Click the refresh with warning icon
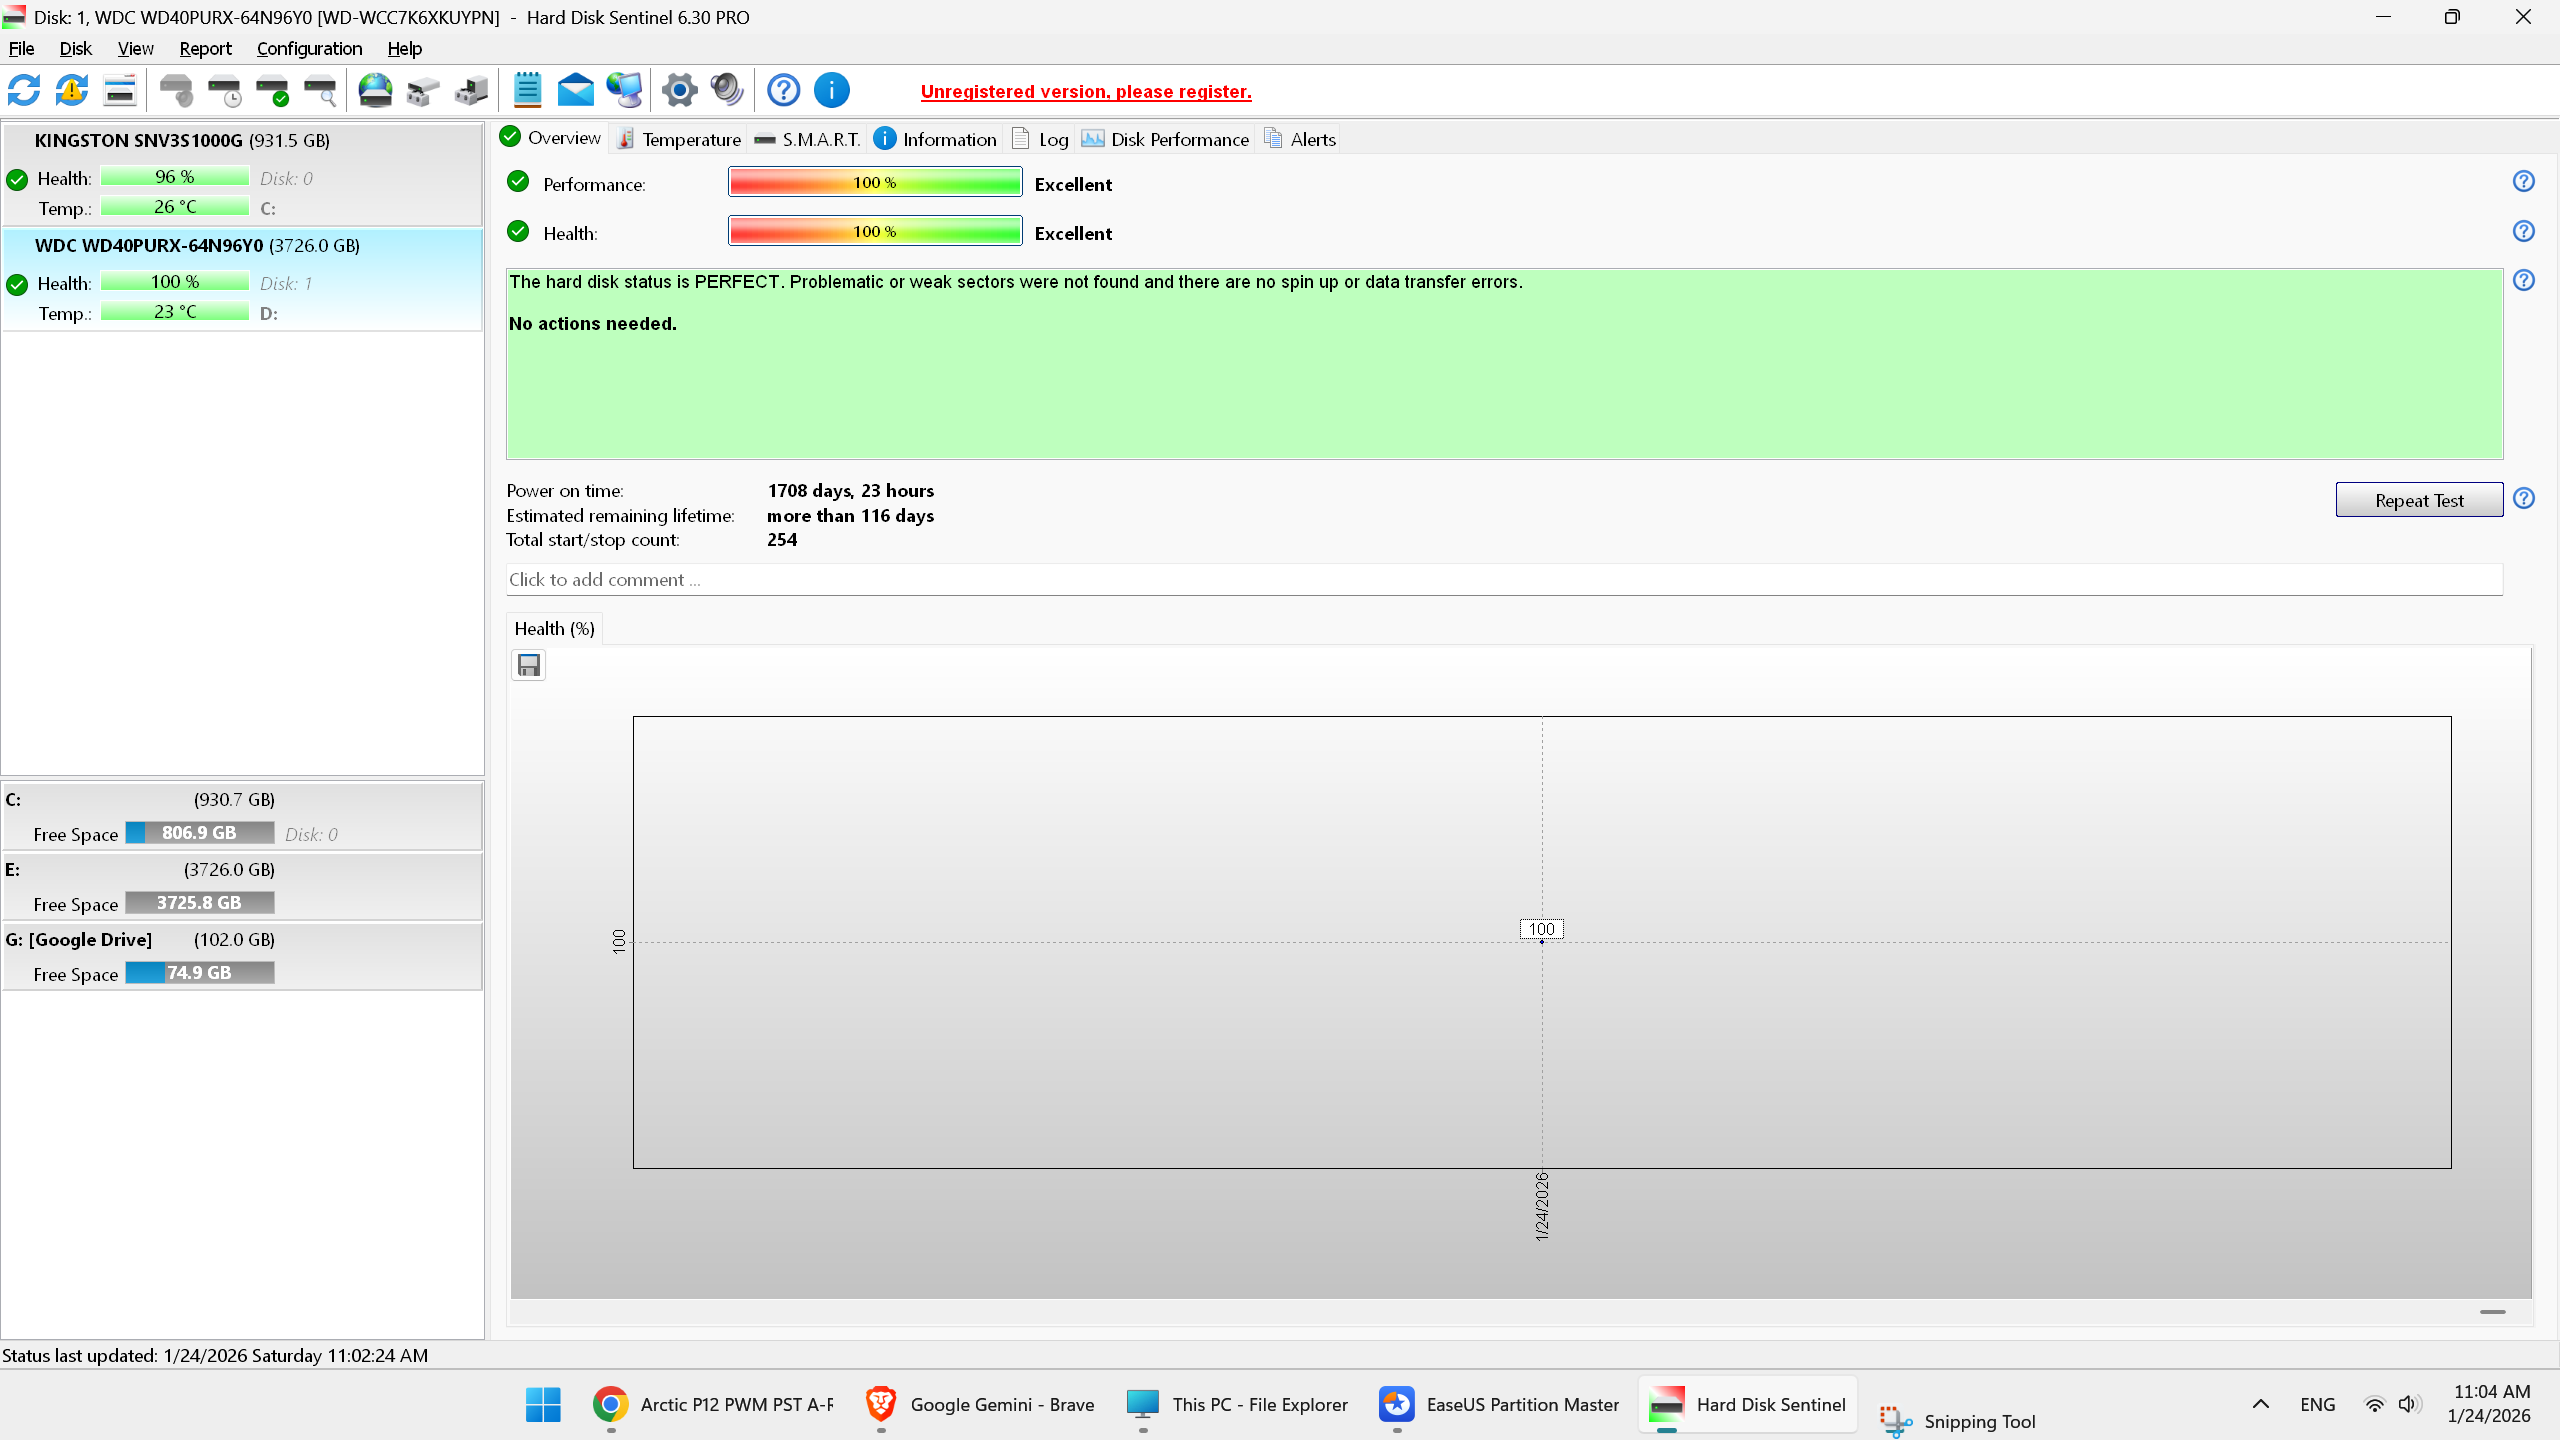Viewport: 2560px width, 1440px height. click(72, 91)
